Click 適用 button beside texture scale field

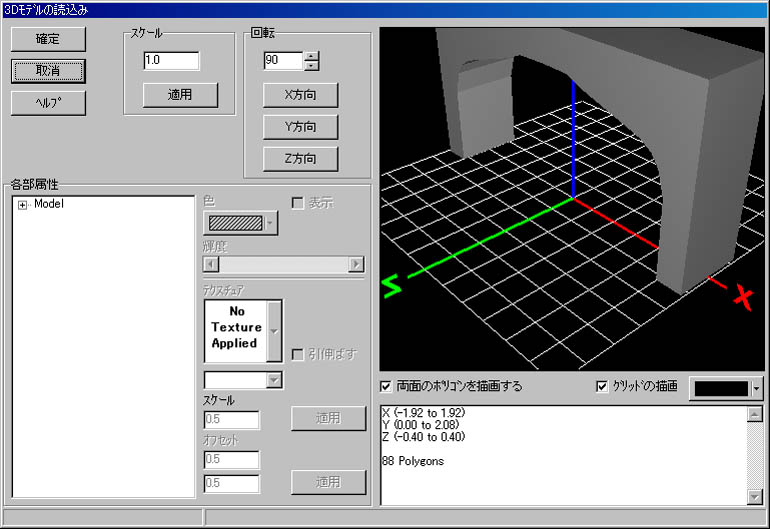pos(328,418)
